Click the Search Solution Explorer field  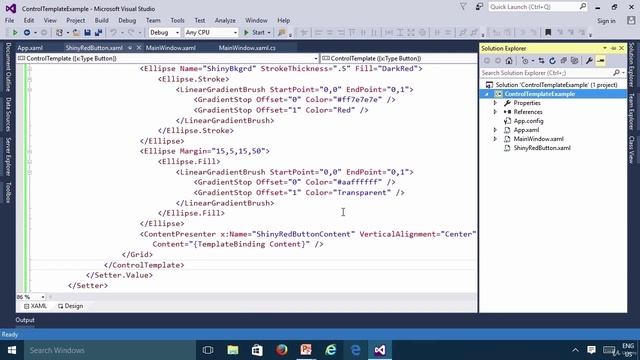[x=553, y=73]
